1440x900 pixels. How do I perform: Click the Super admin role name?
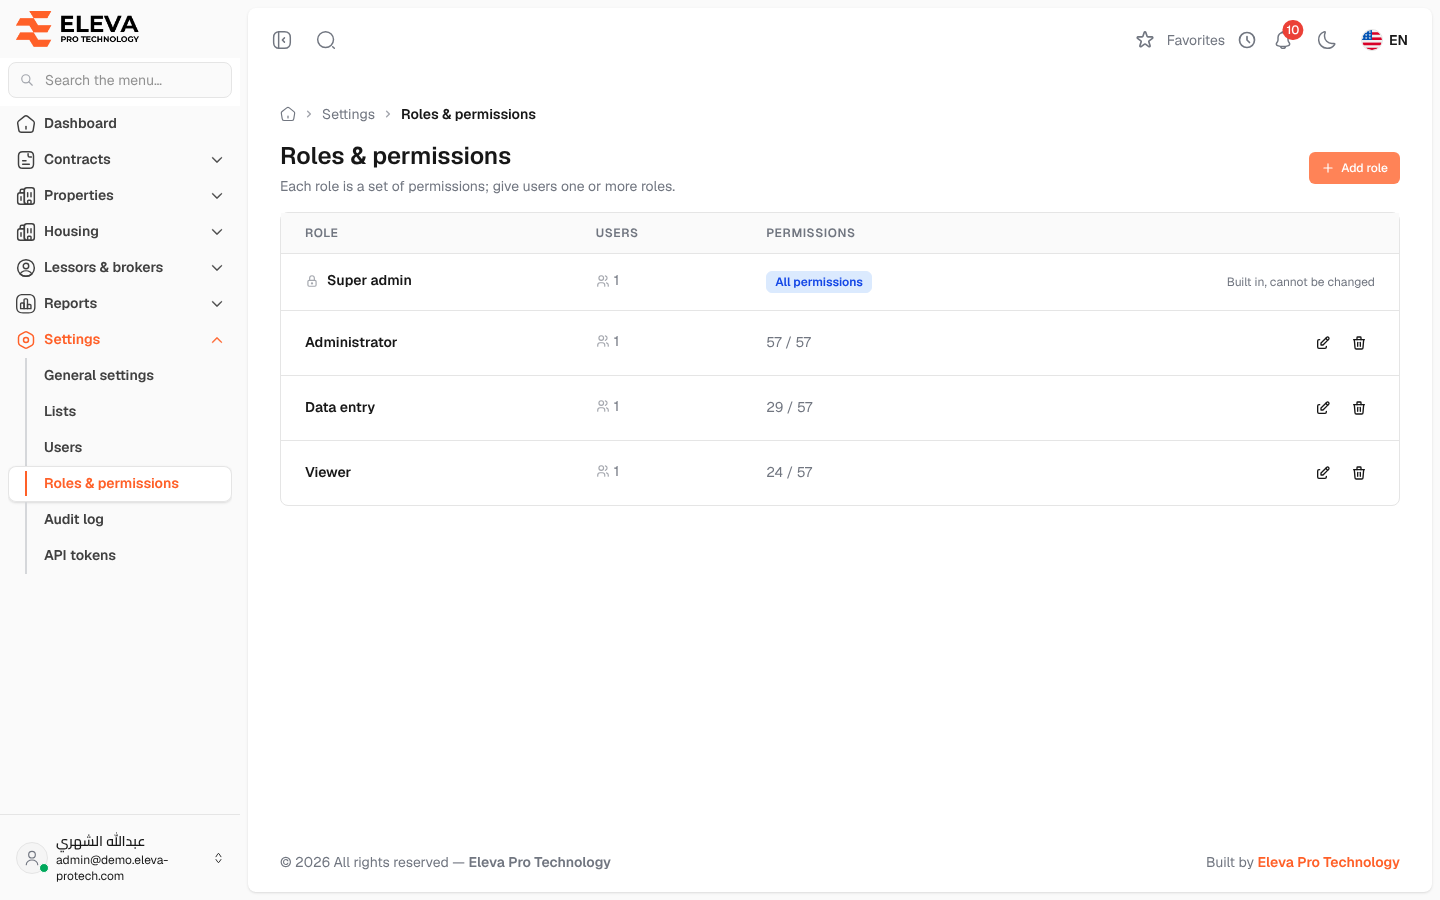click(x=369, y=280)
